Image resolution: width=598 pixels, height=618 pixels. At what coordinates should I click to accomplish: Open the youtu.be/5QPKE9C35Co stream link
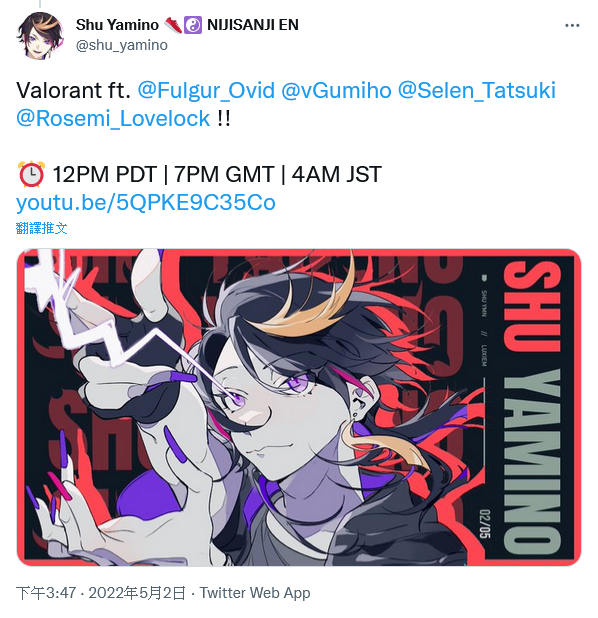coord(146,203)
